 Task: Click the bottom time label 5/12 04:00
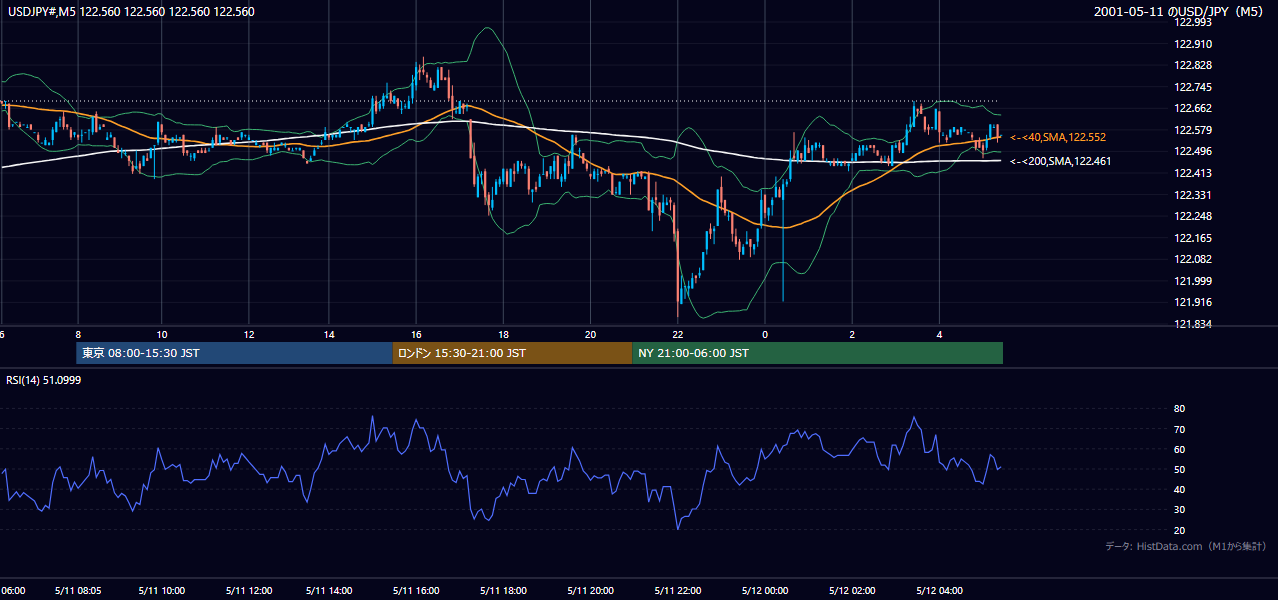point(939,591)
